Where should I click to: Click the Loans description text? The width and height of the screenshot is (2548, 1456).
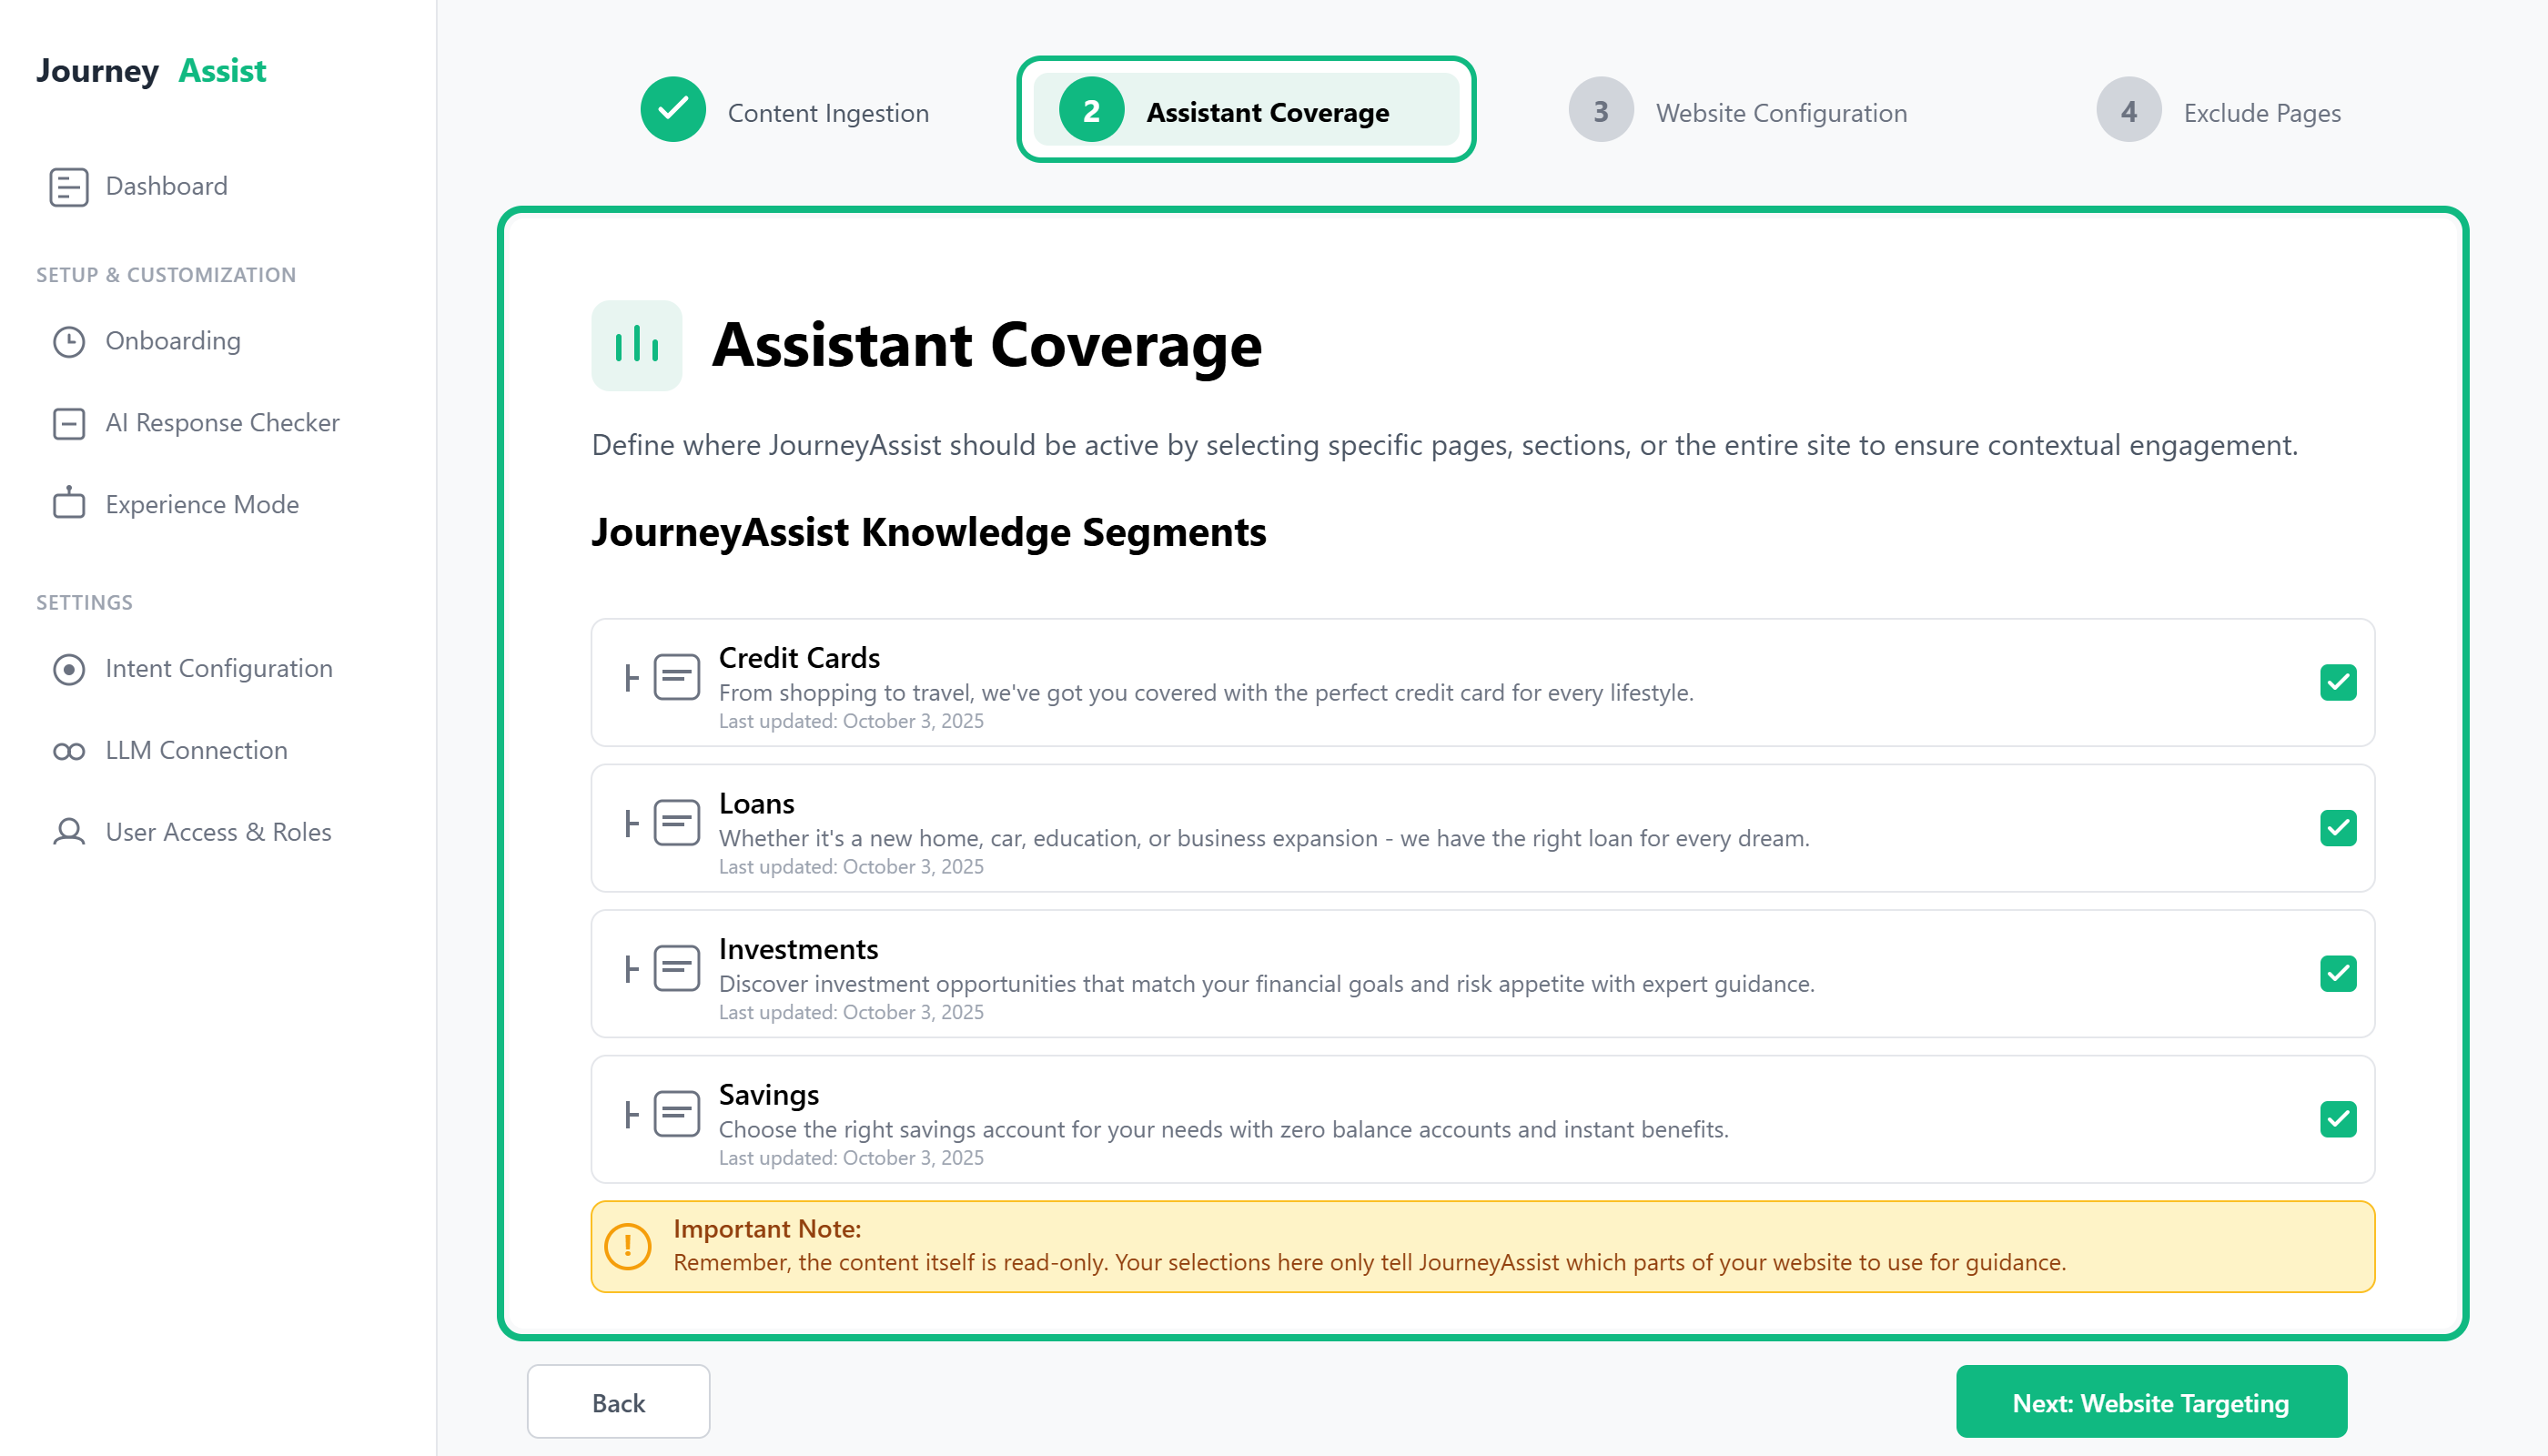[x=1264, y=839]
